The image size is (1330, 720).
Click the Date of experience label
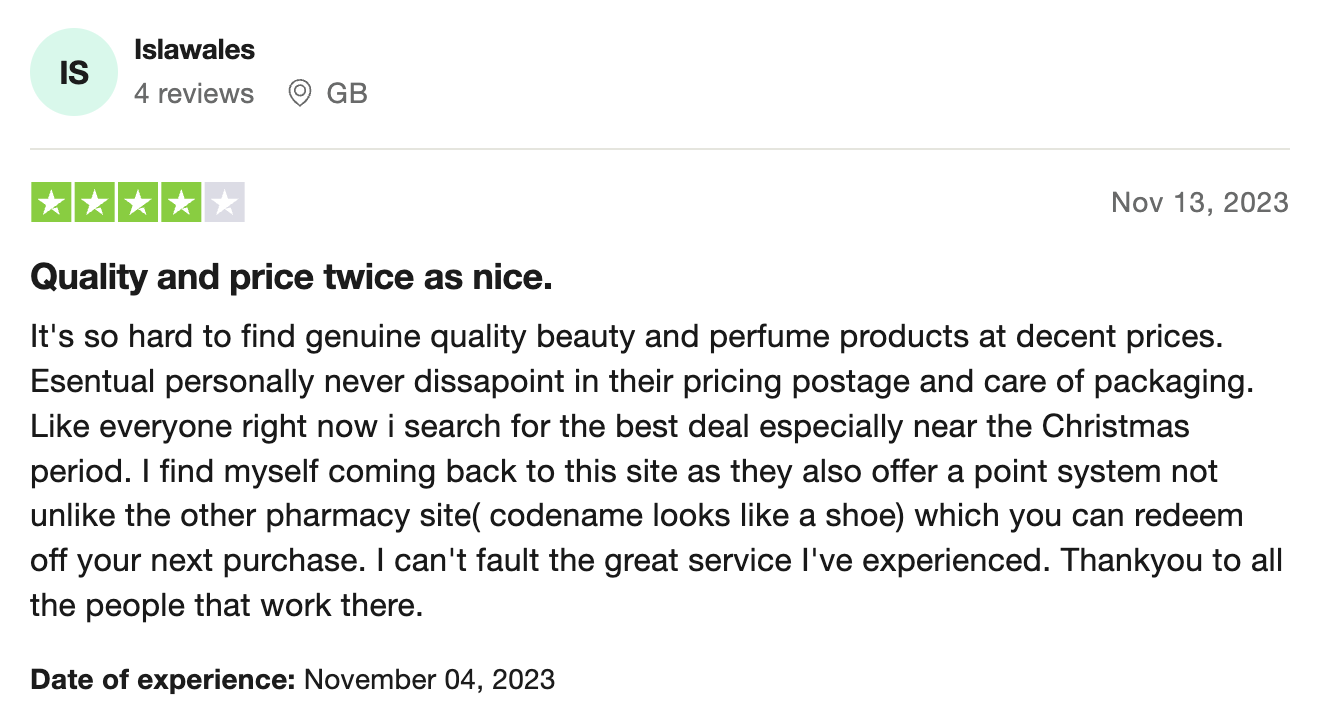click(163, 680)
